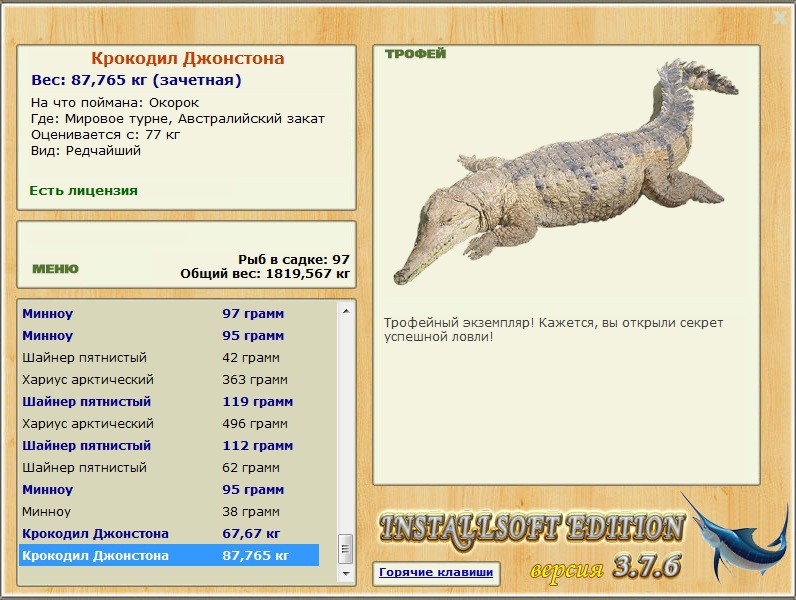The image size is (796, 600).
Task: Click the Трофейный экземпляр description text
Action: pyautogui.click(x=553, y=329)
